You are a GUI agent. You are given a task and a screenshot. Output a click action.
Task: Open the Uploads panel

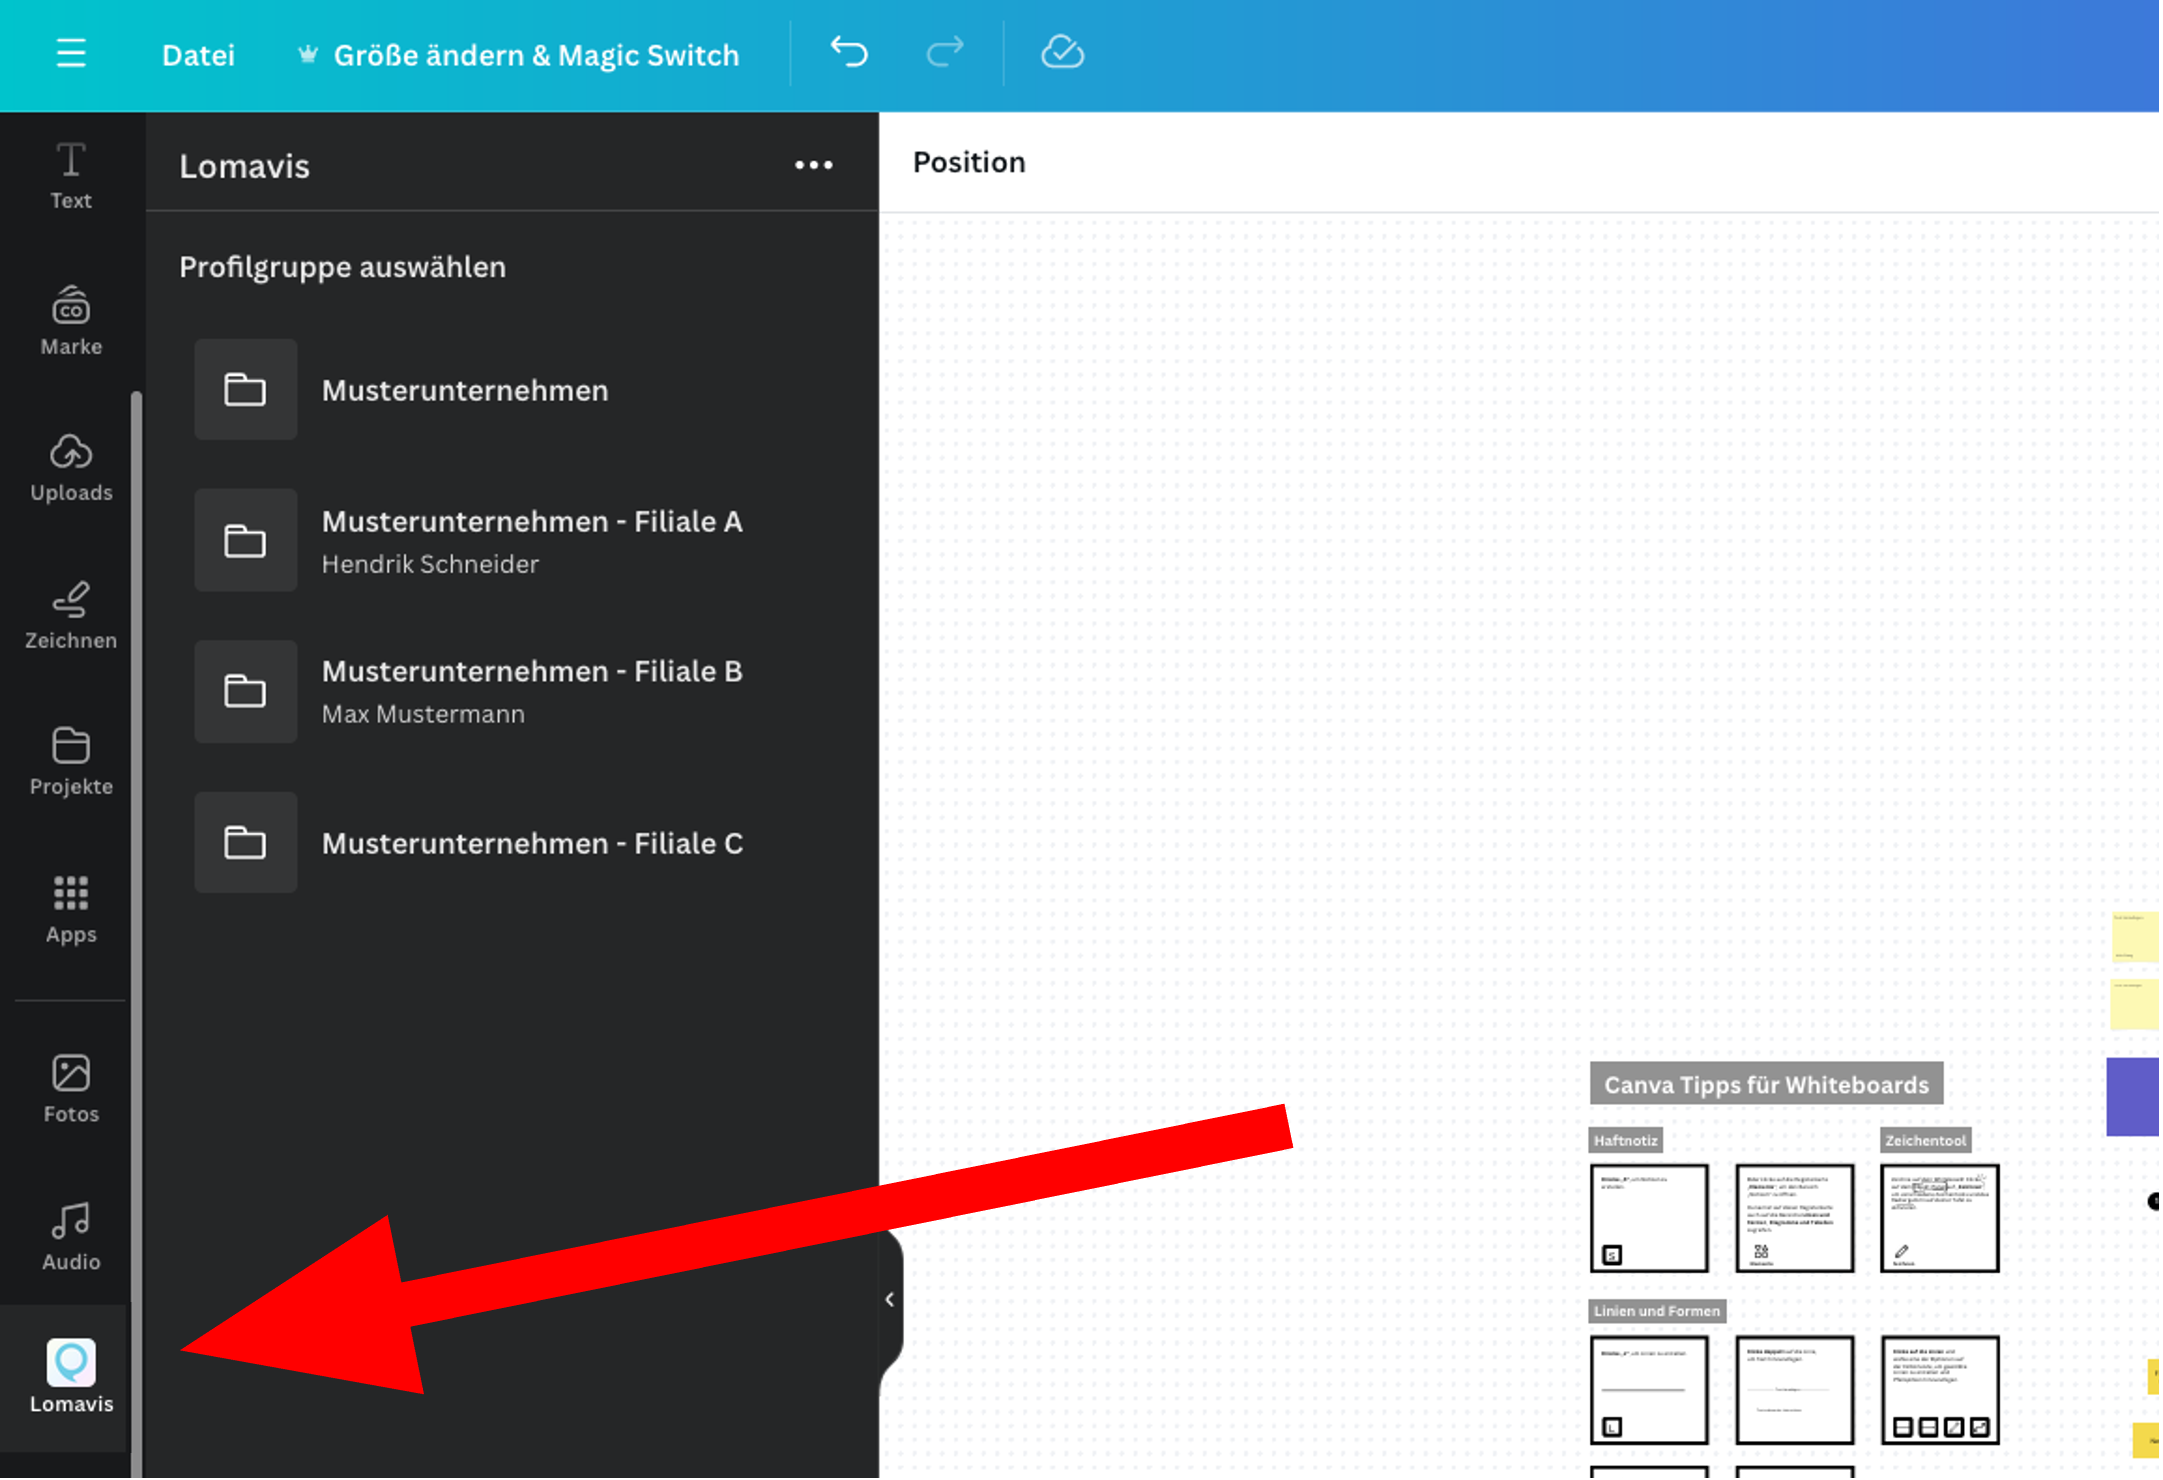(71, 467)
